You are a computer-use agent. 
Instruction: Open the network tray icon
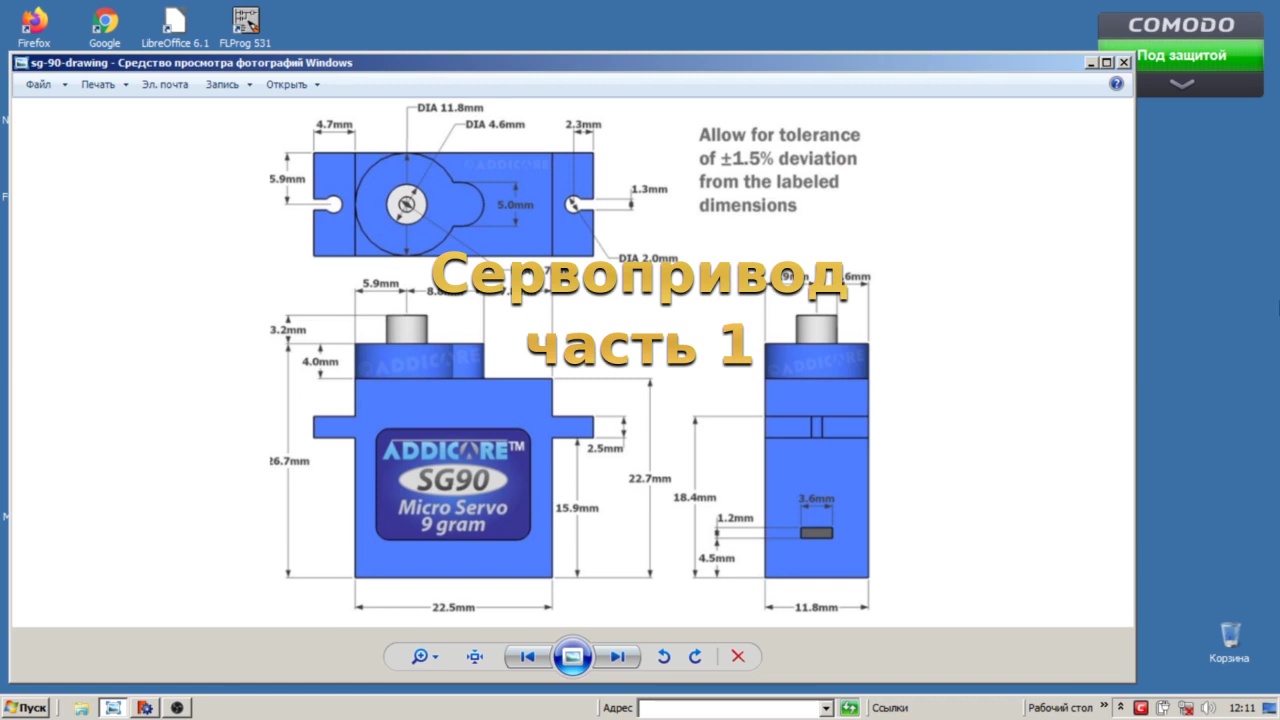click(1185, 708)
